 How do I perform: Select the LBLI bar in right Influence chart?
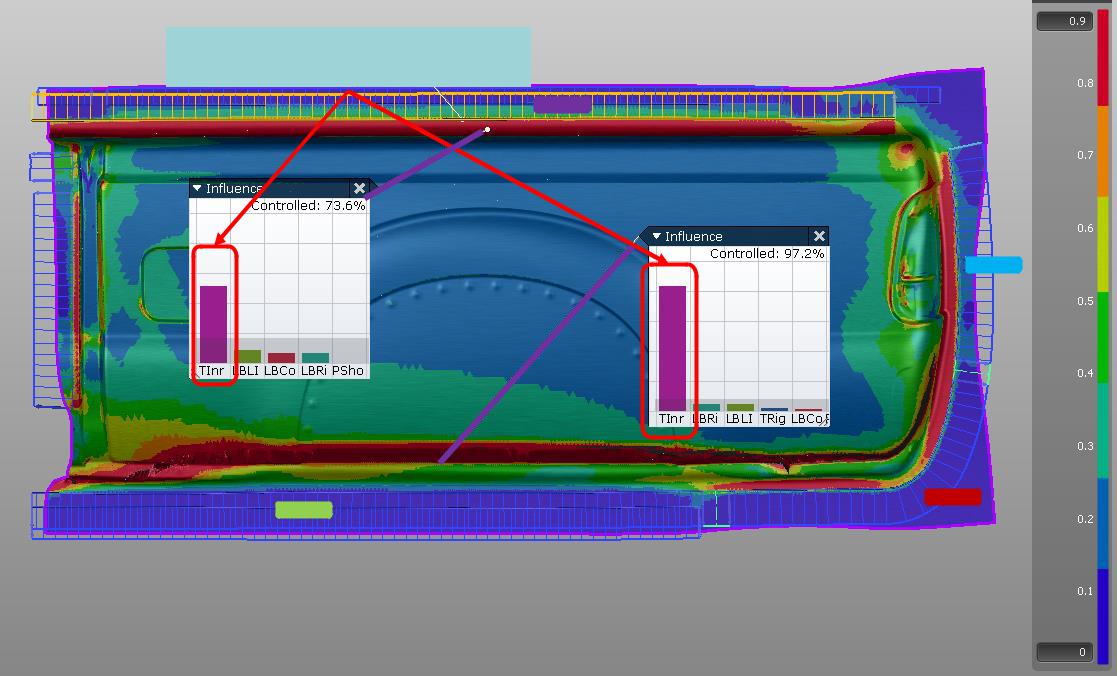pos(740,406)
